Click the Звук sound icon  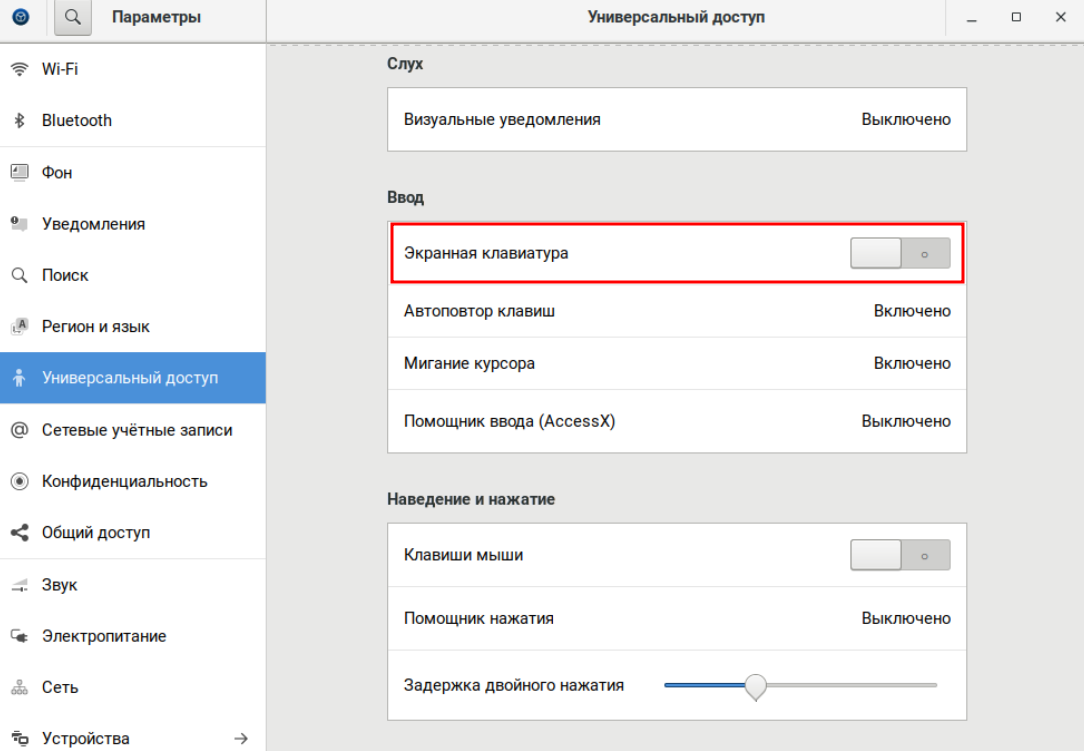(19, 585)
